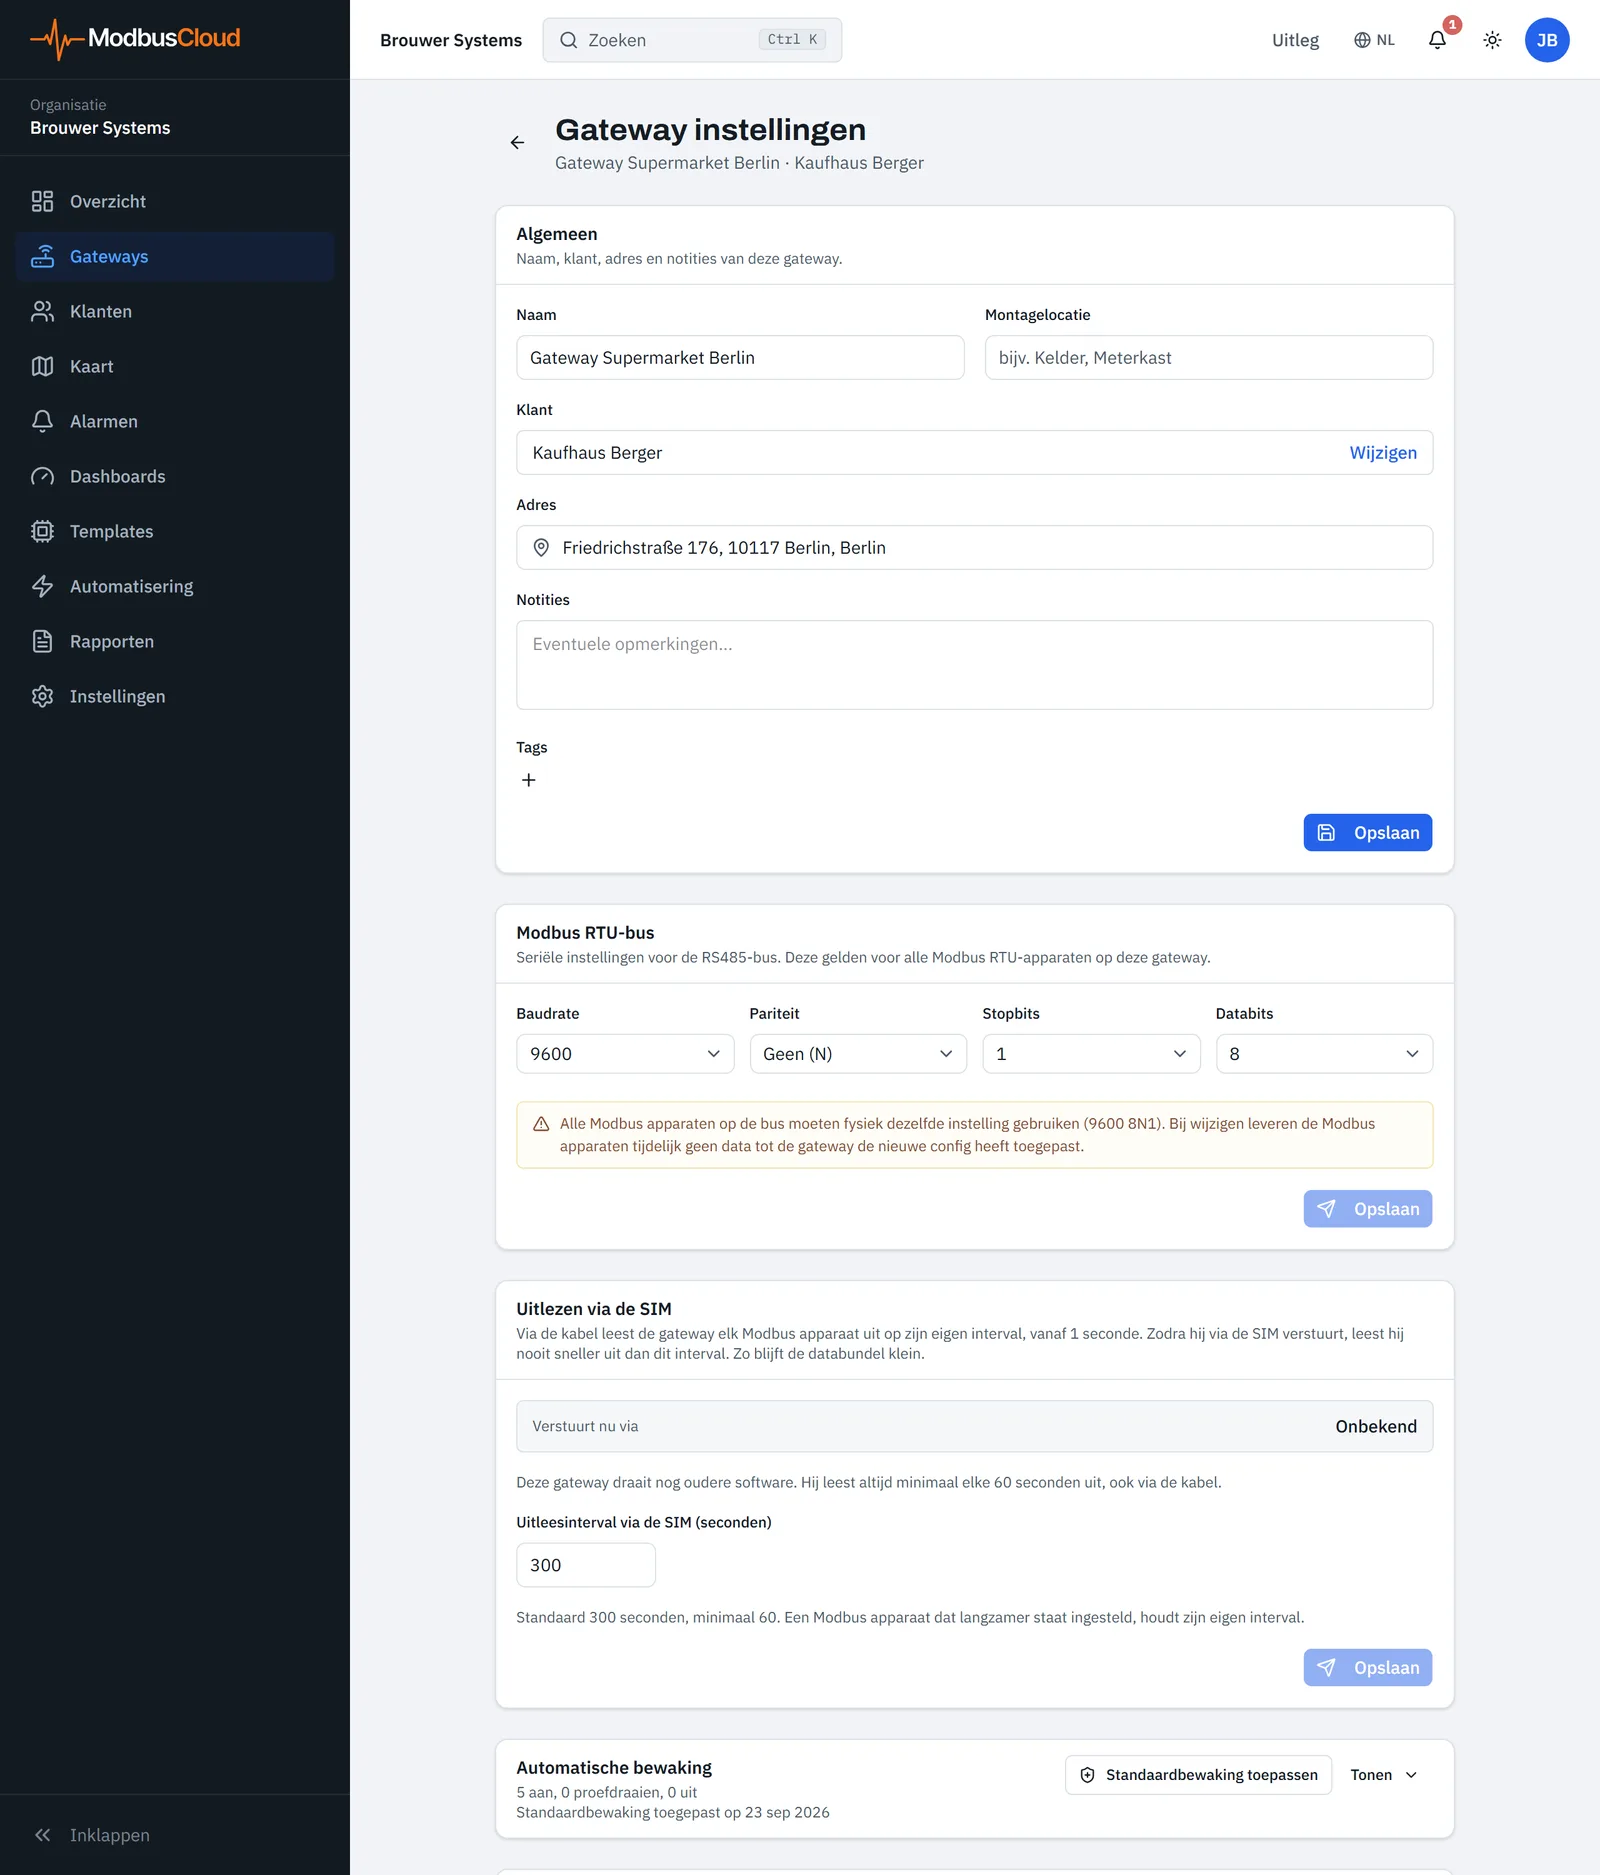Open notifications bell icon
1600x1875 pixels.
pyautogui.click(x=1437, y=40)
